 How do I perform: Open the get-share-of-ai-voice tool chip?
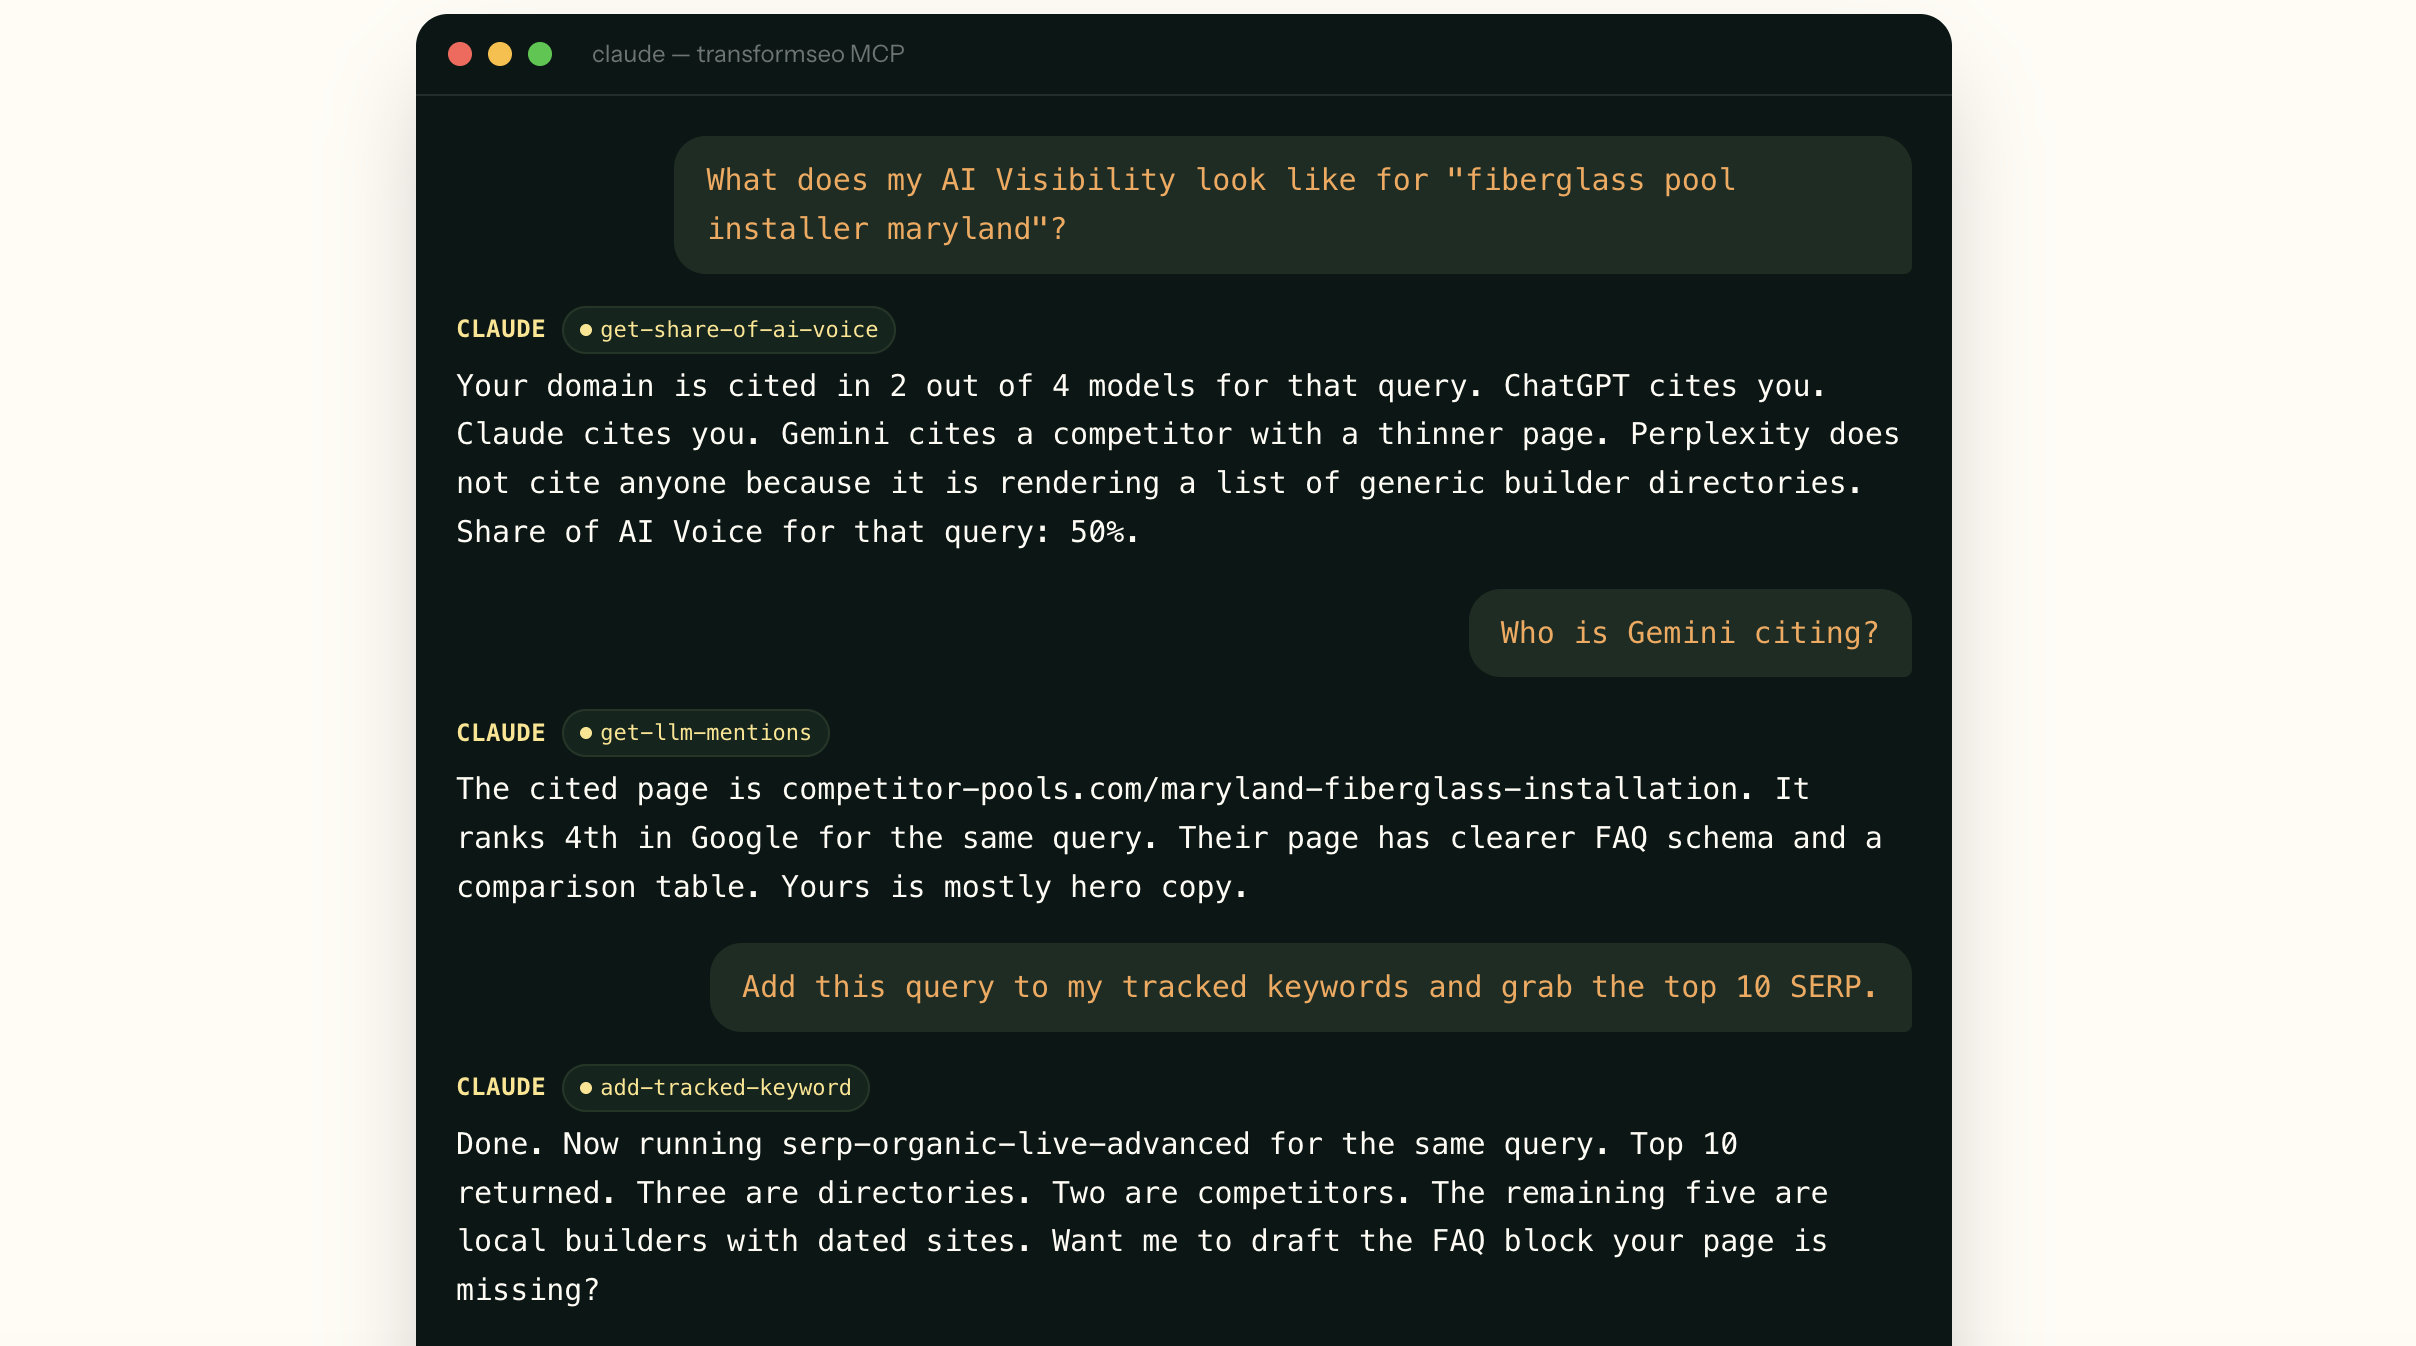pos(728,330)
